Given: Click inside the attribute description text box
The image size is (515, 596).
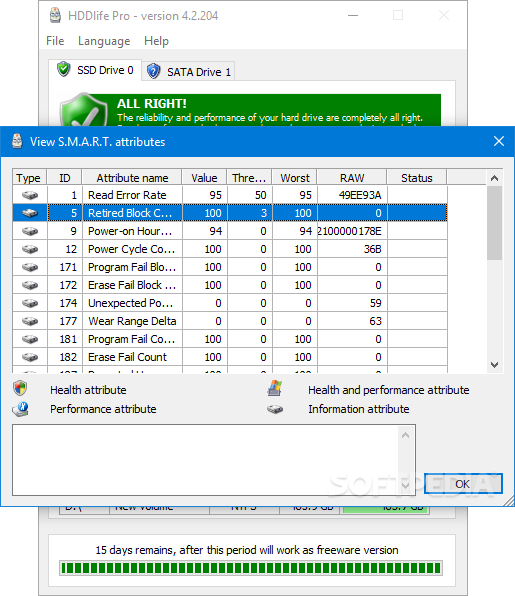Looking at the screenshot, I should tap(205, 460).
